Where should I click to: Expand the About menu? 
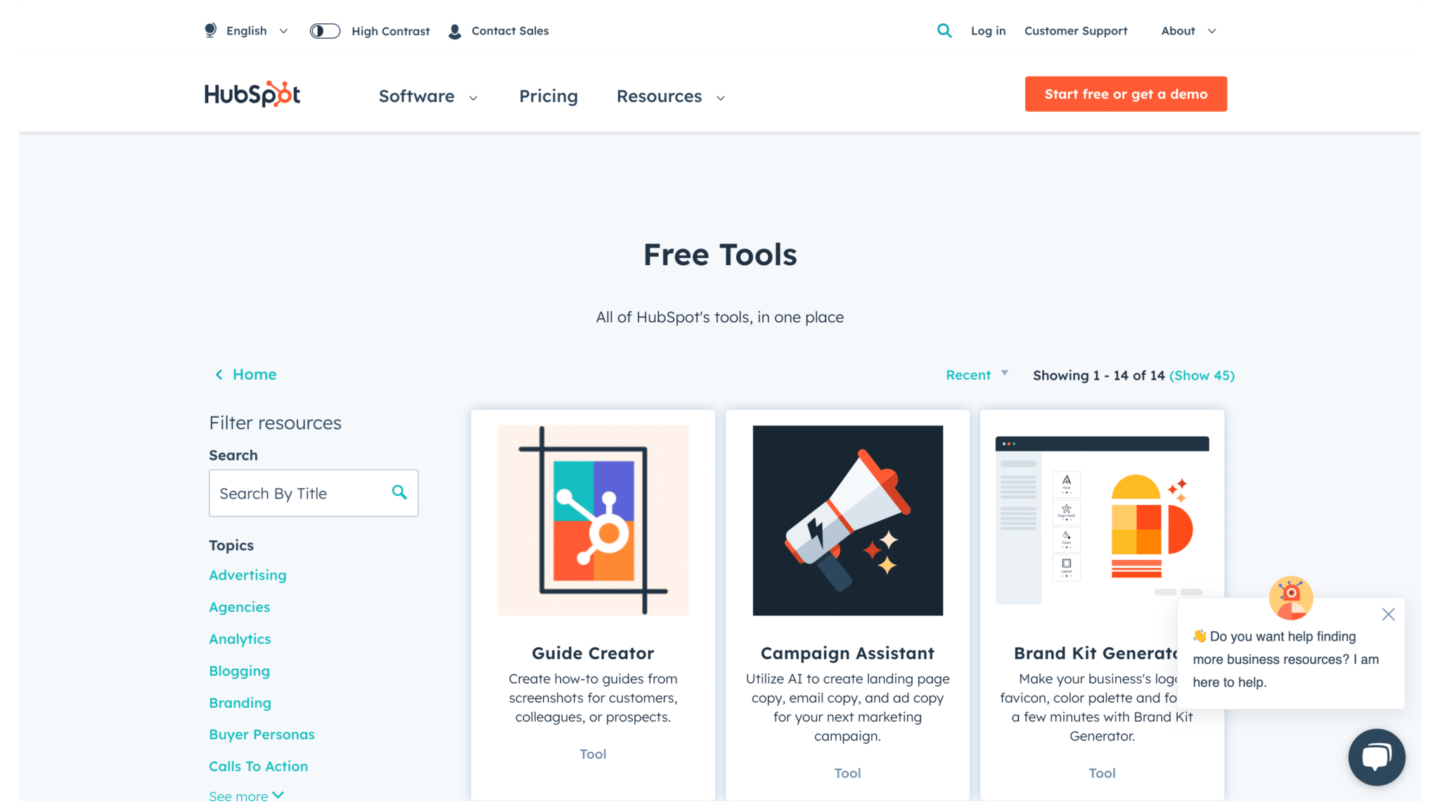pos(1188,31)
